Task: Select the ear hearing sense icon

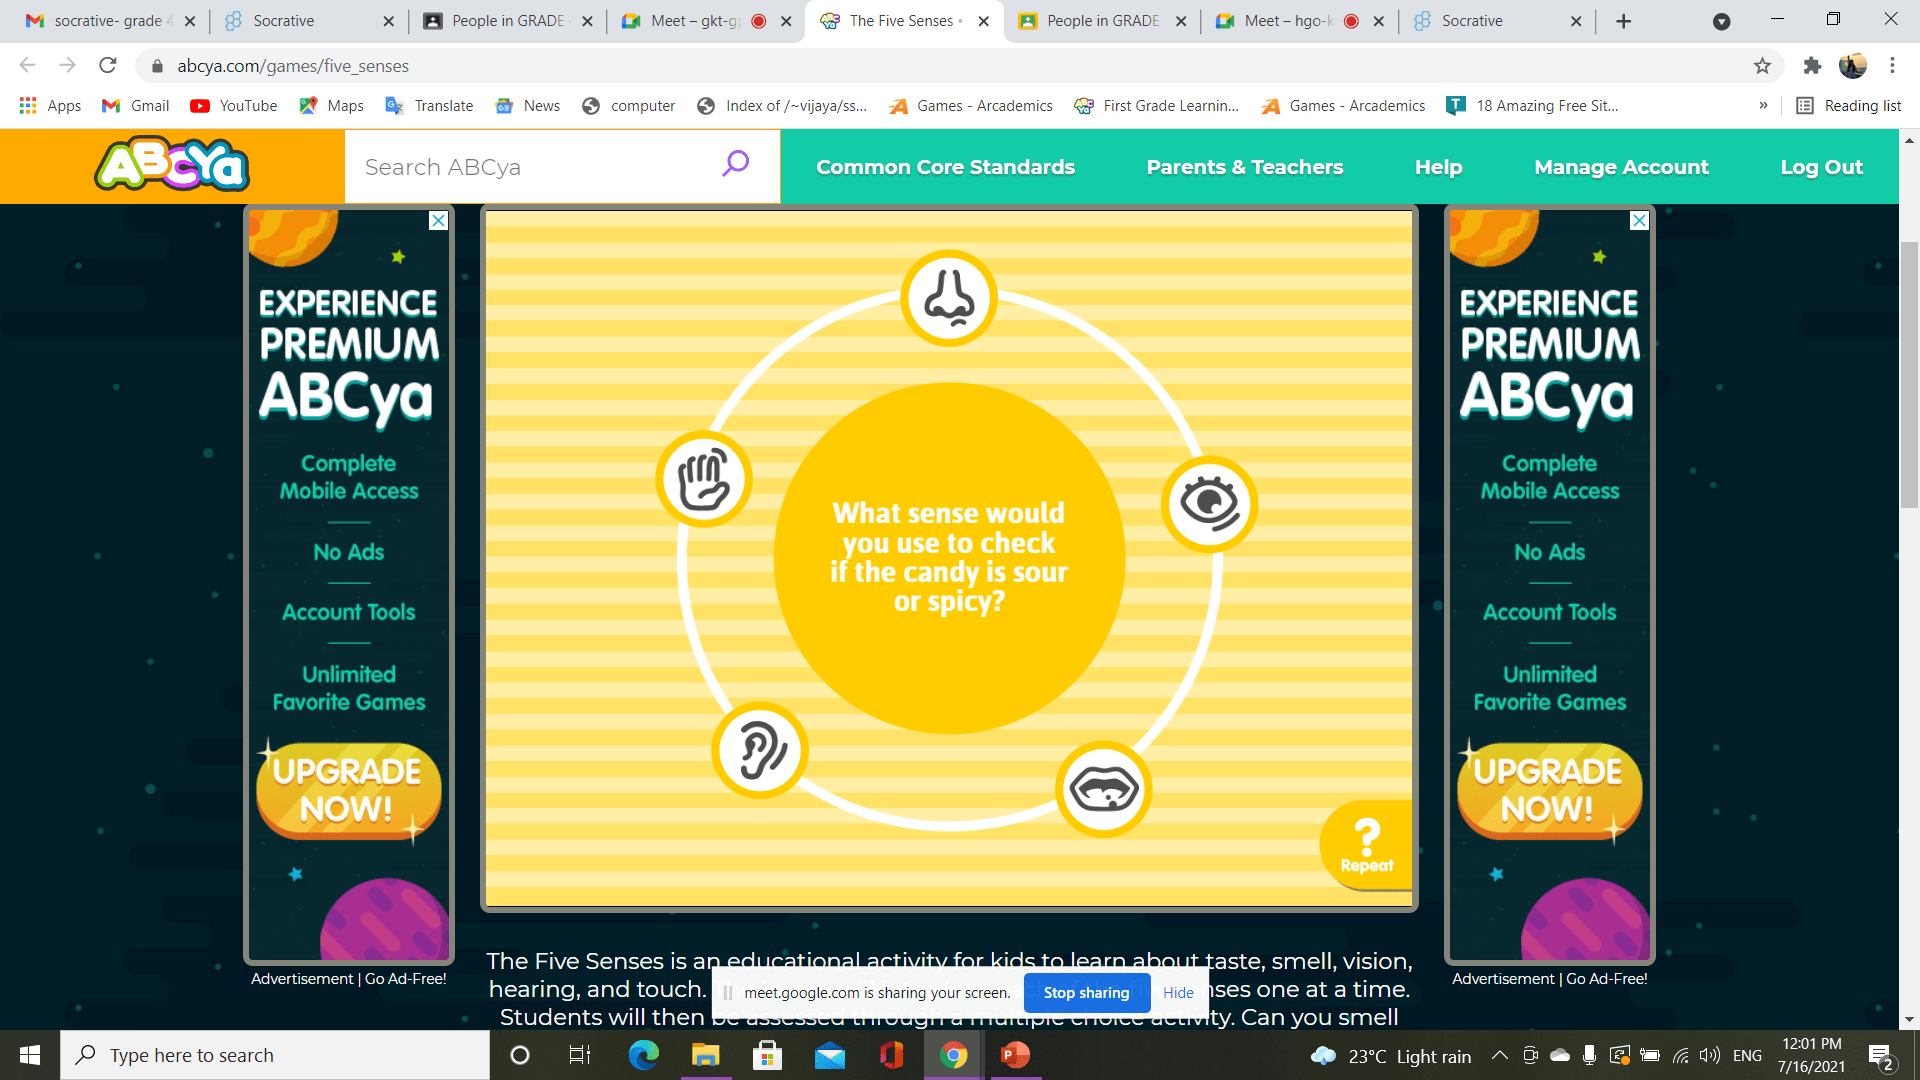Action: tap(760, 750)
